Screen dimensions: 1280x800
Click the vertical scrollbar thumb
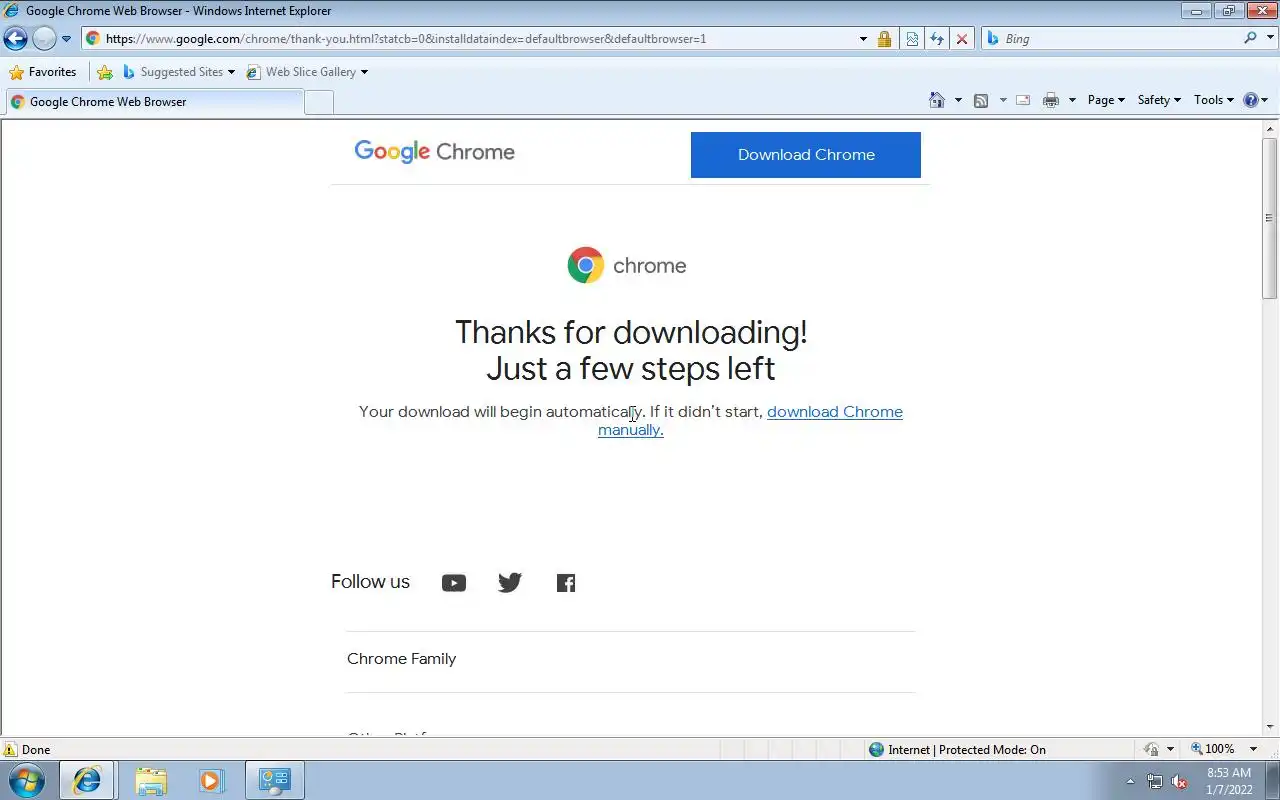pos(1270,217)
